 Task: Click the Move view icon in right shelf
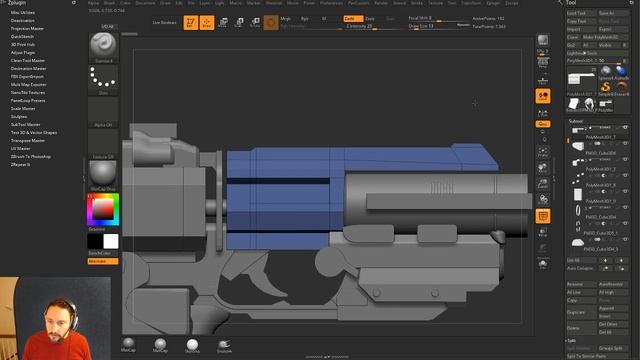pos(543,167)
